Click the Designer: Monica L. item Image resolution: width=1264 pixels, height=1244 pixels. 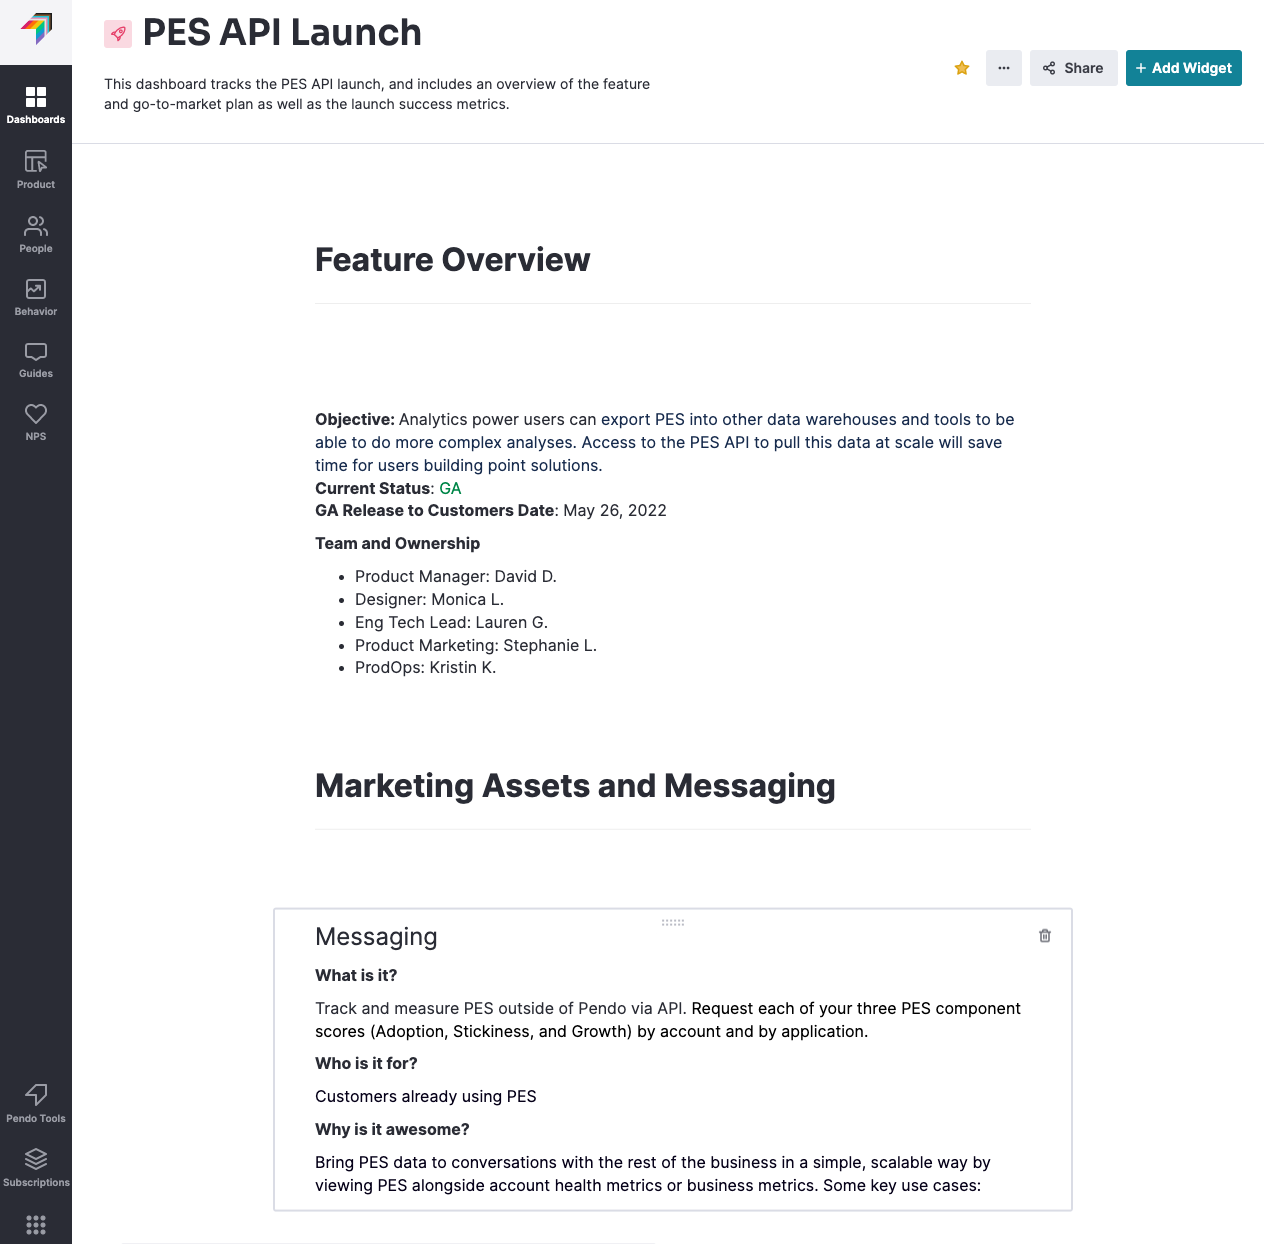click(429, 599)
